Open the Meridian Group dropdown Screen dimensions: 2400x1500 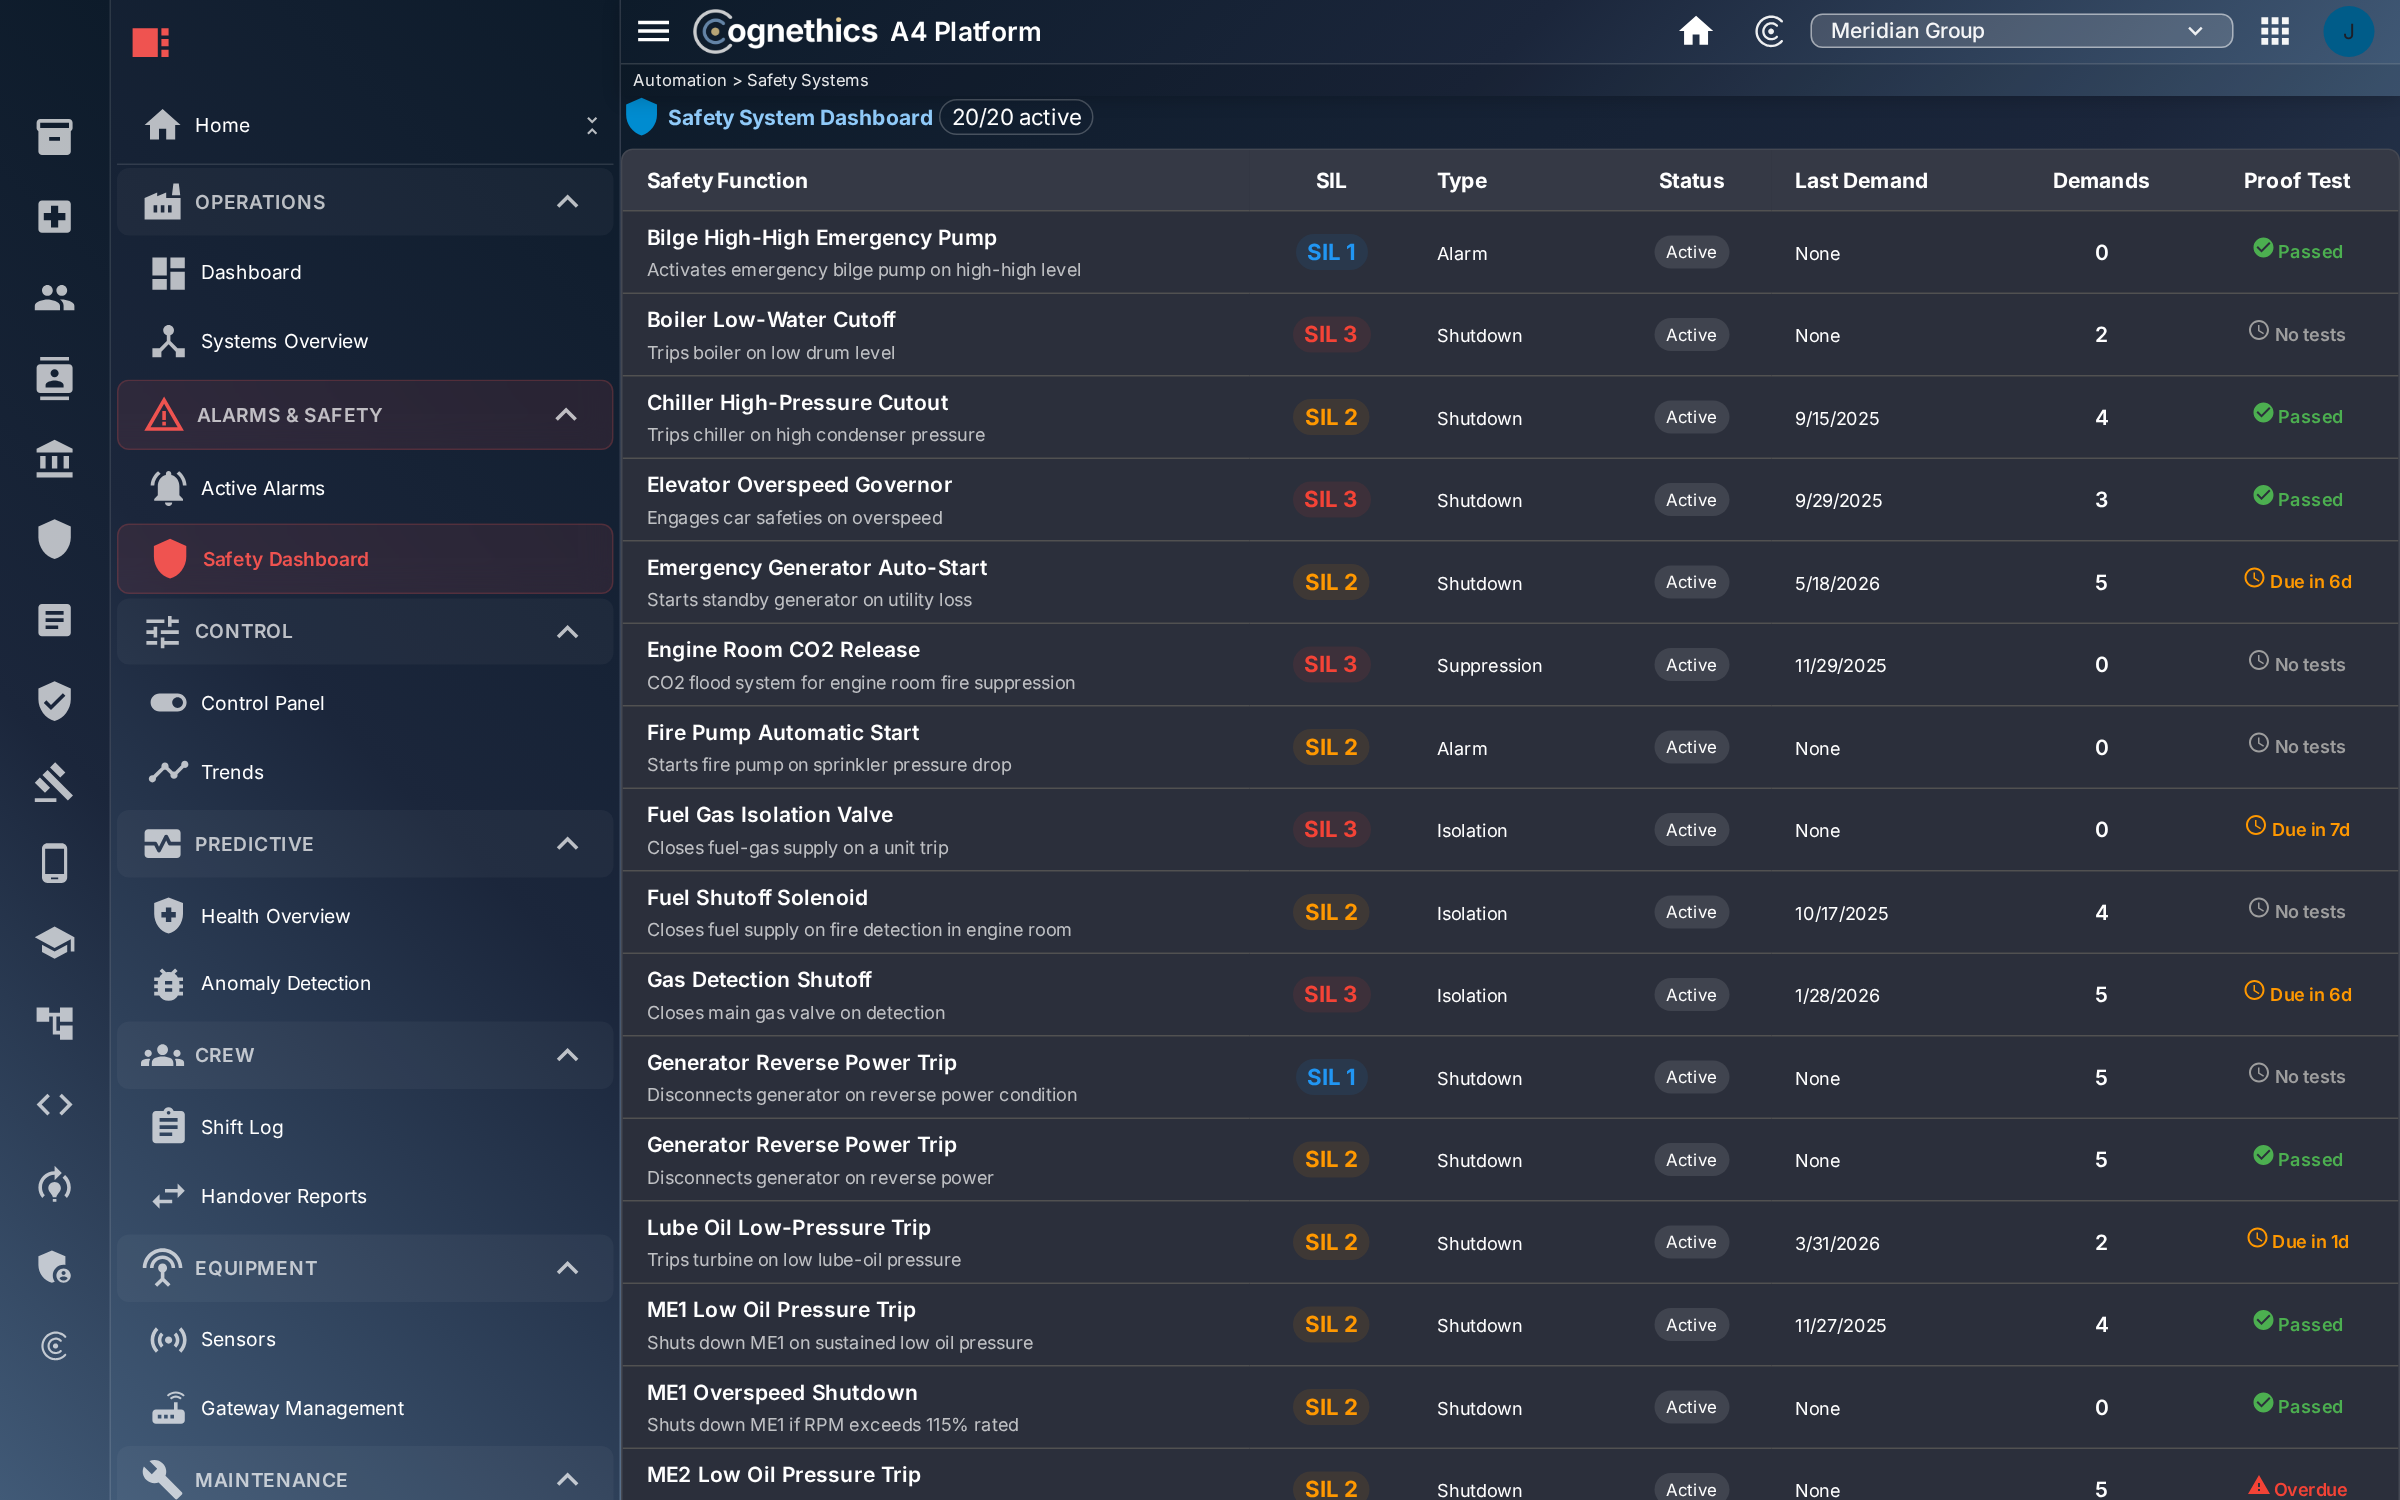(x=2020, y=31)
